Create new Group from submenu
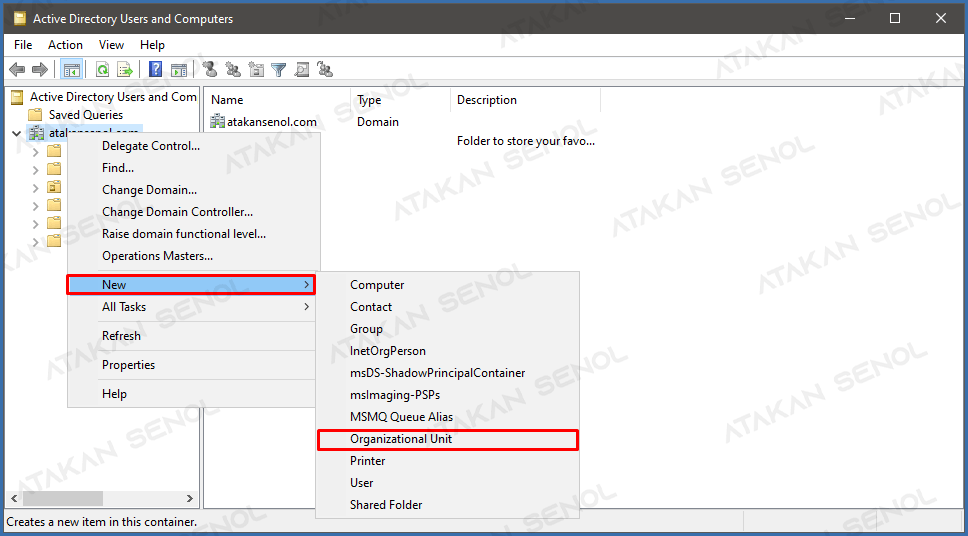This screenshot has width=968, height=536. click(x=448, y=329)
